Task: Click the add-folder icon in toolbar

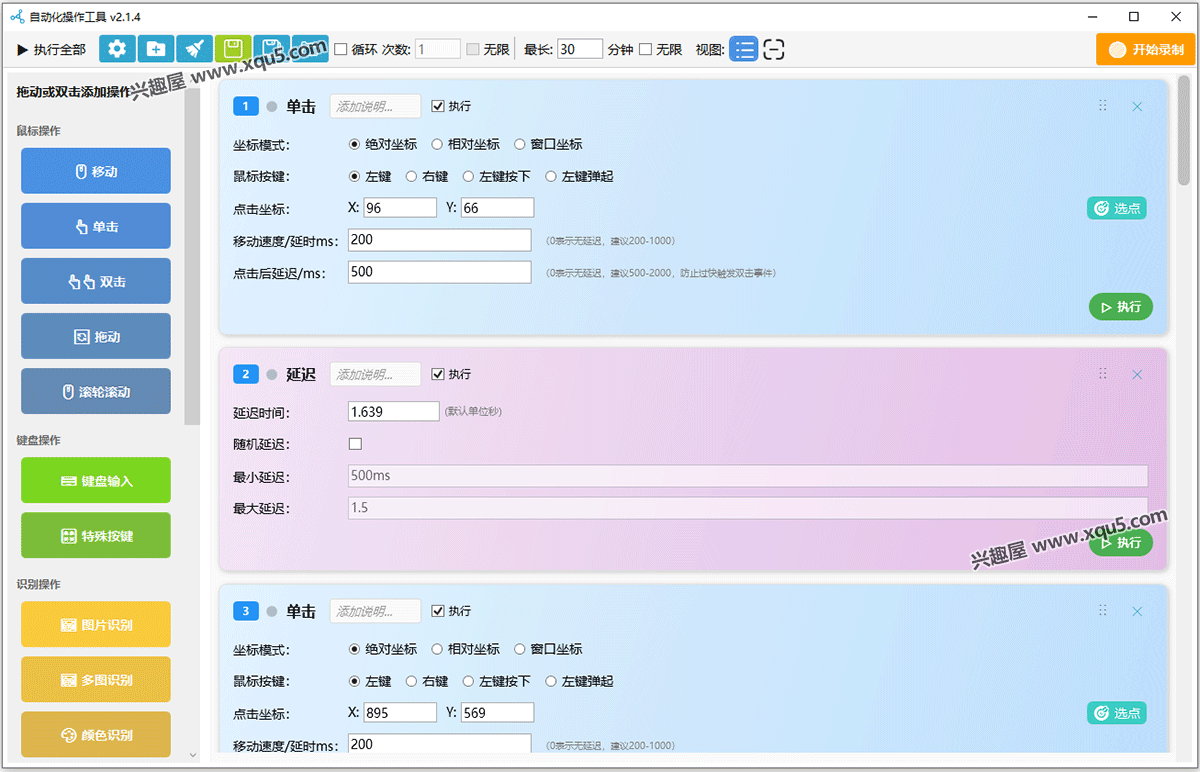Action: 156,49
